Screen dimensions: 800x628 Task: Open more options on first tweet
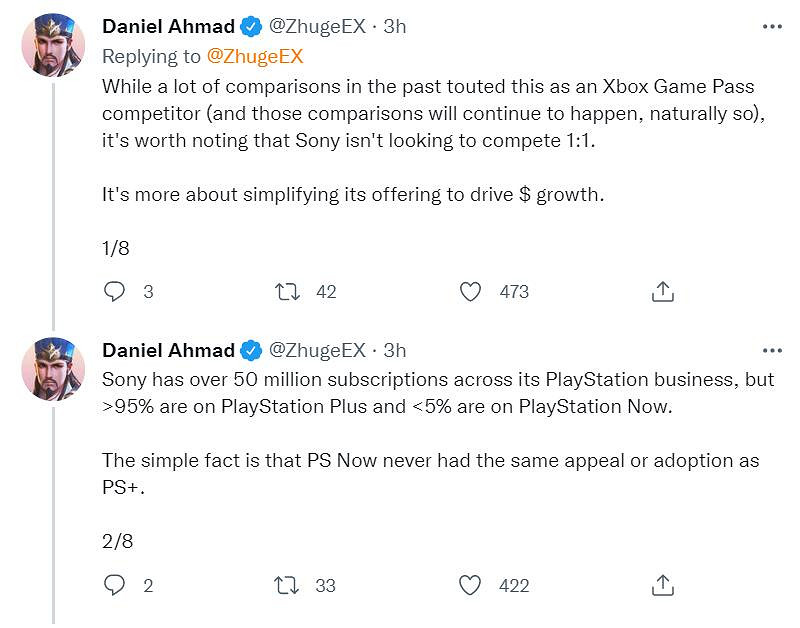click(x=772, y=27)
